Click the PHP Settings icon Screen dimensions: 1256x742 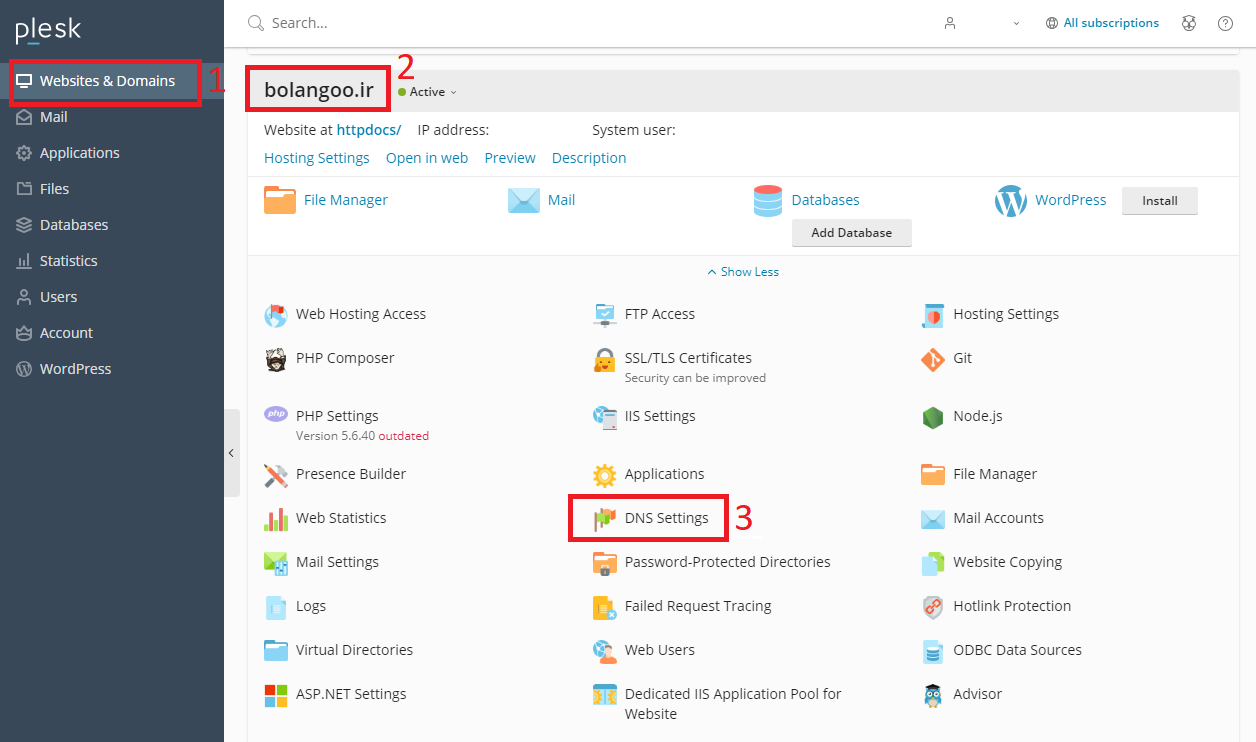click(x=276, y=415)
